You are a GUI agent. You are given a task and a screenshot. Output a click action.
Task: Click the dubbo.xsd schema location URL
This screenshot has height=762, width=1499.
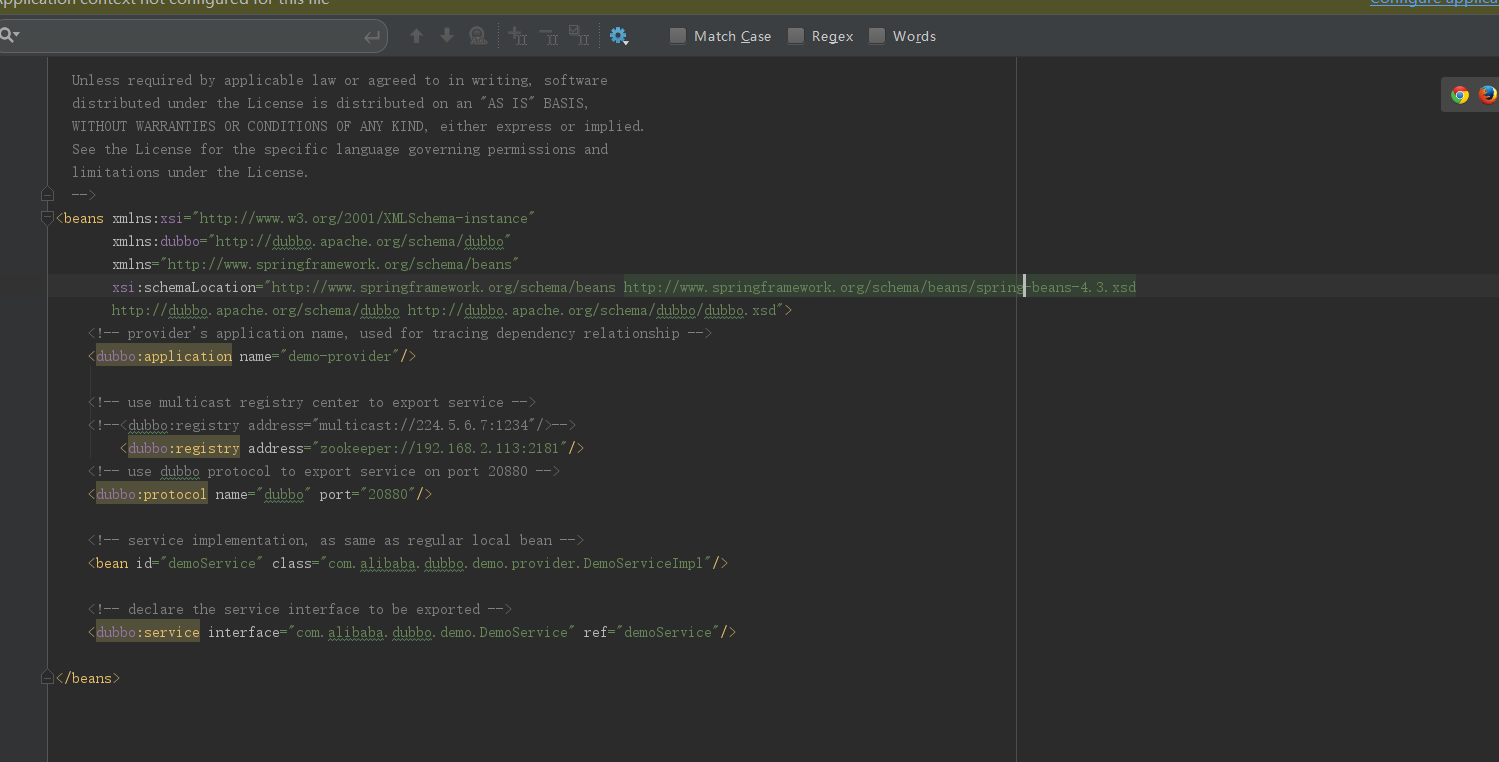pyautogui.click(x=592, y=310)
